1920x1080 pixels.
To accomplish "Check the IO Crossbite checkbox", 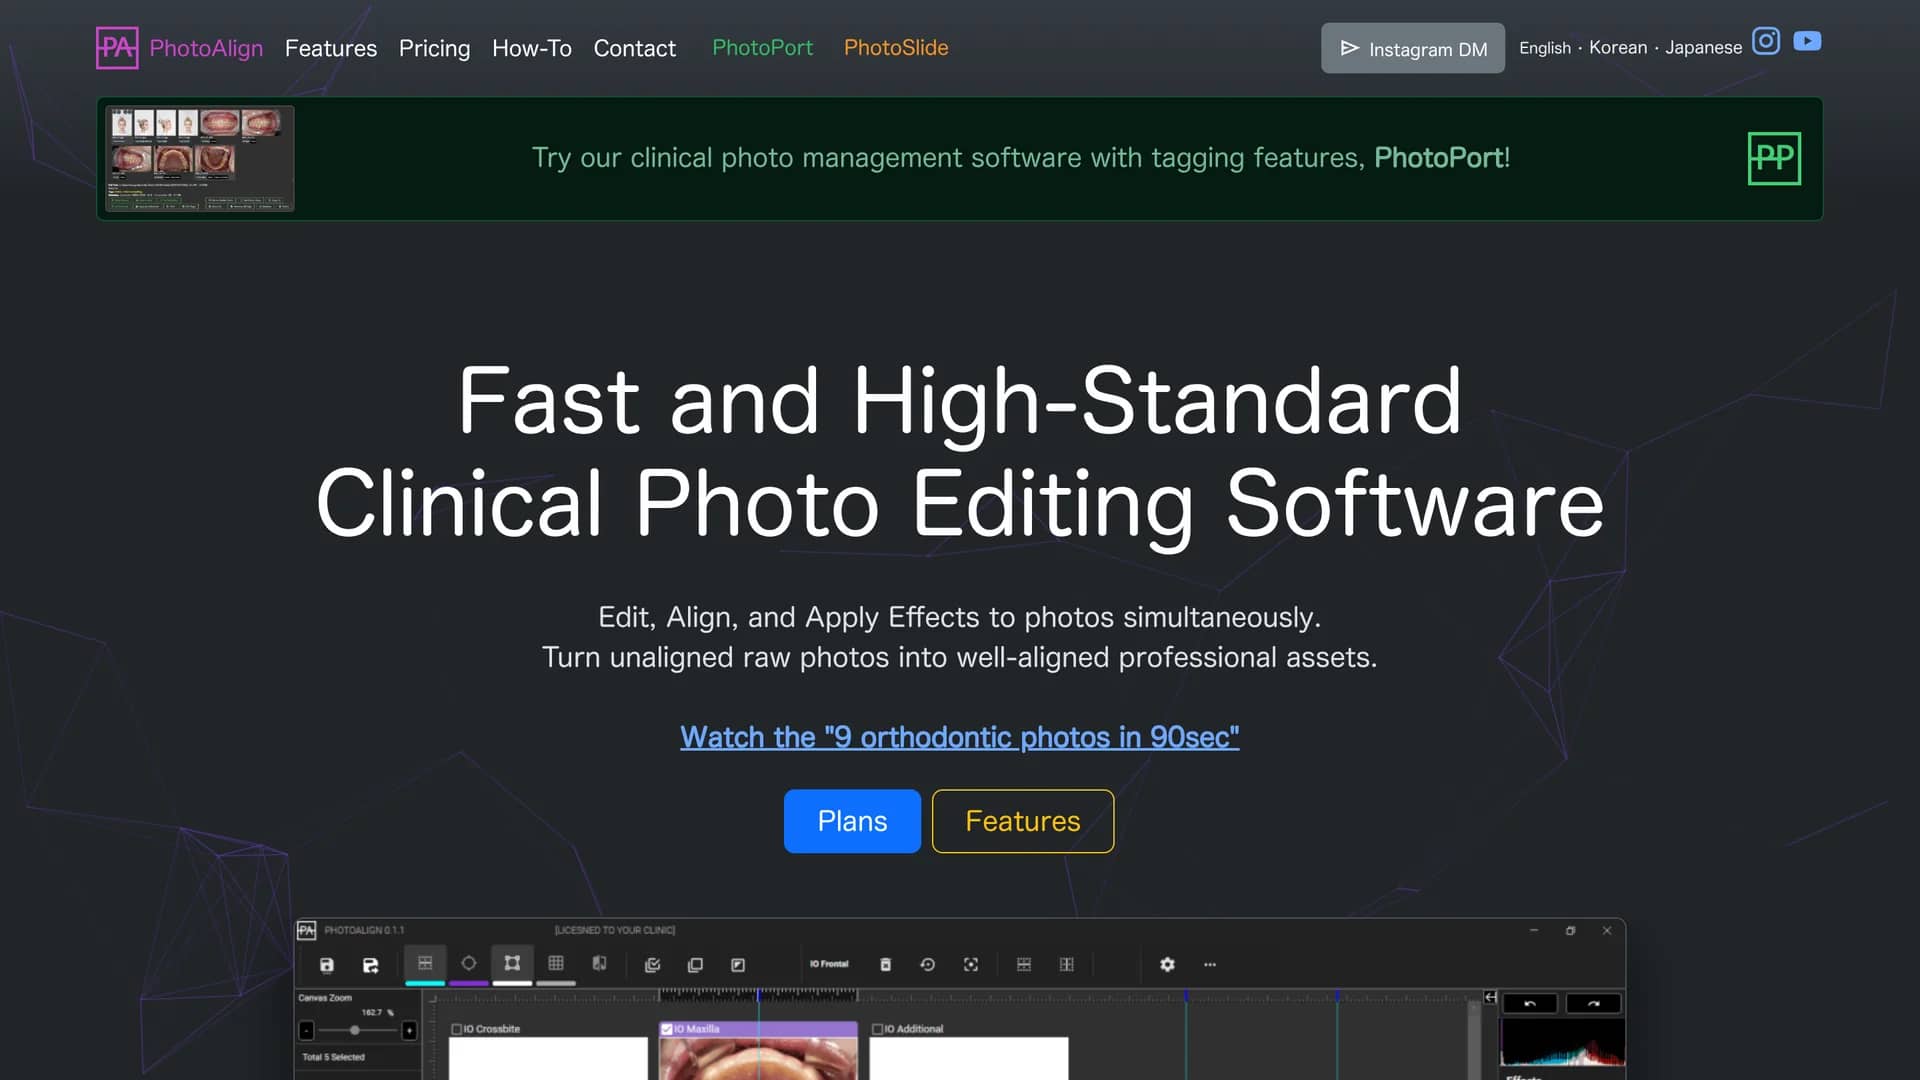I will tap(457, 1029).
